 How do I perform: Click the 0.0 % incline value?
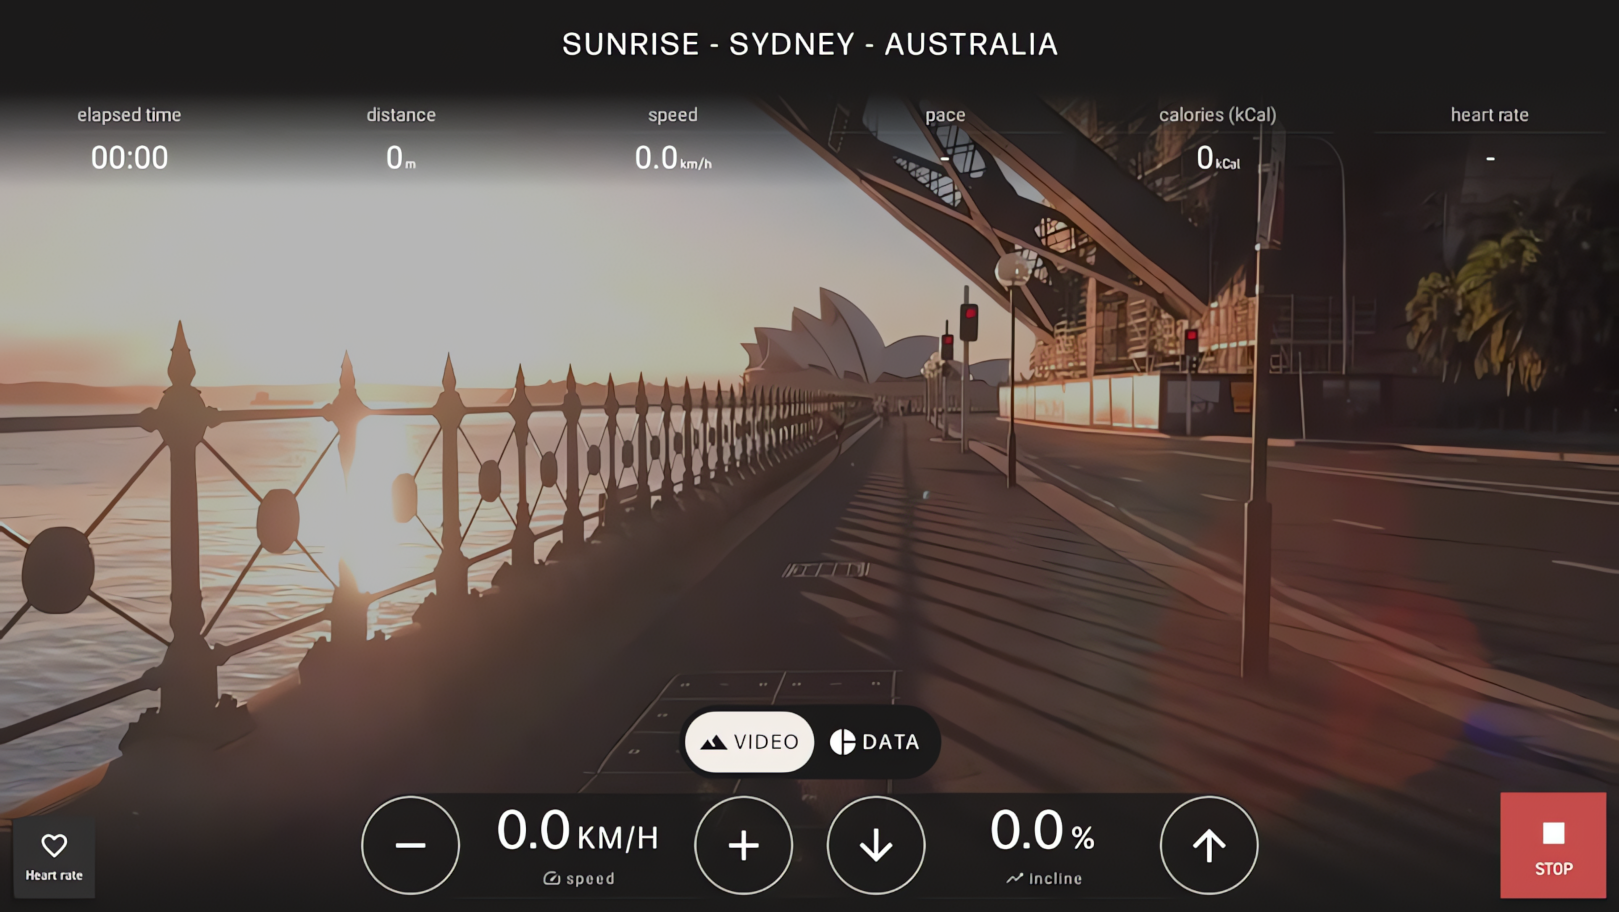[1042, 832]
